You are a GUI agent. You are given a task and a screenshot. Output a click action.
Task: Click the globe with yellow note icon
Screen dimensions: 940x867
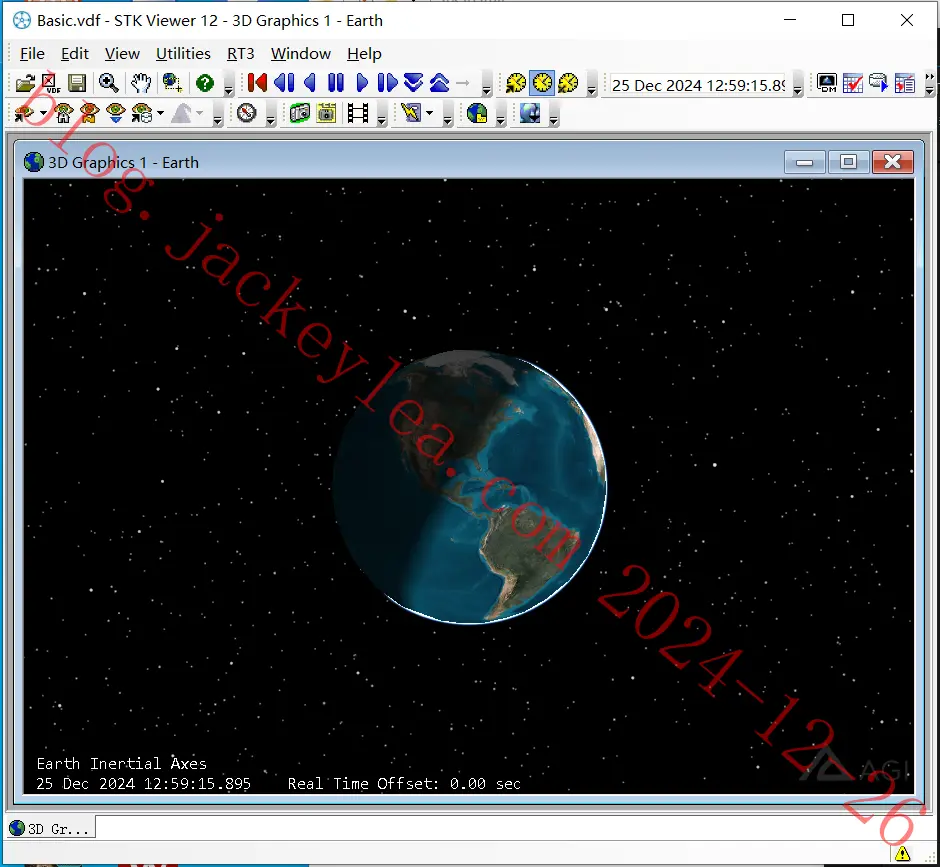[477, 113]
